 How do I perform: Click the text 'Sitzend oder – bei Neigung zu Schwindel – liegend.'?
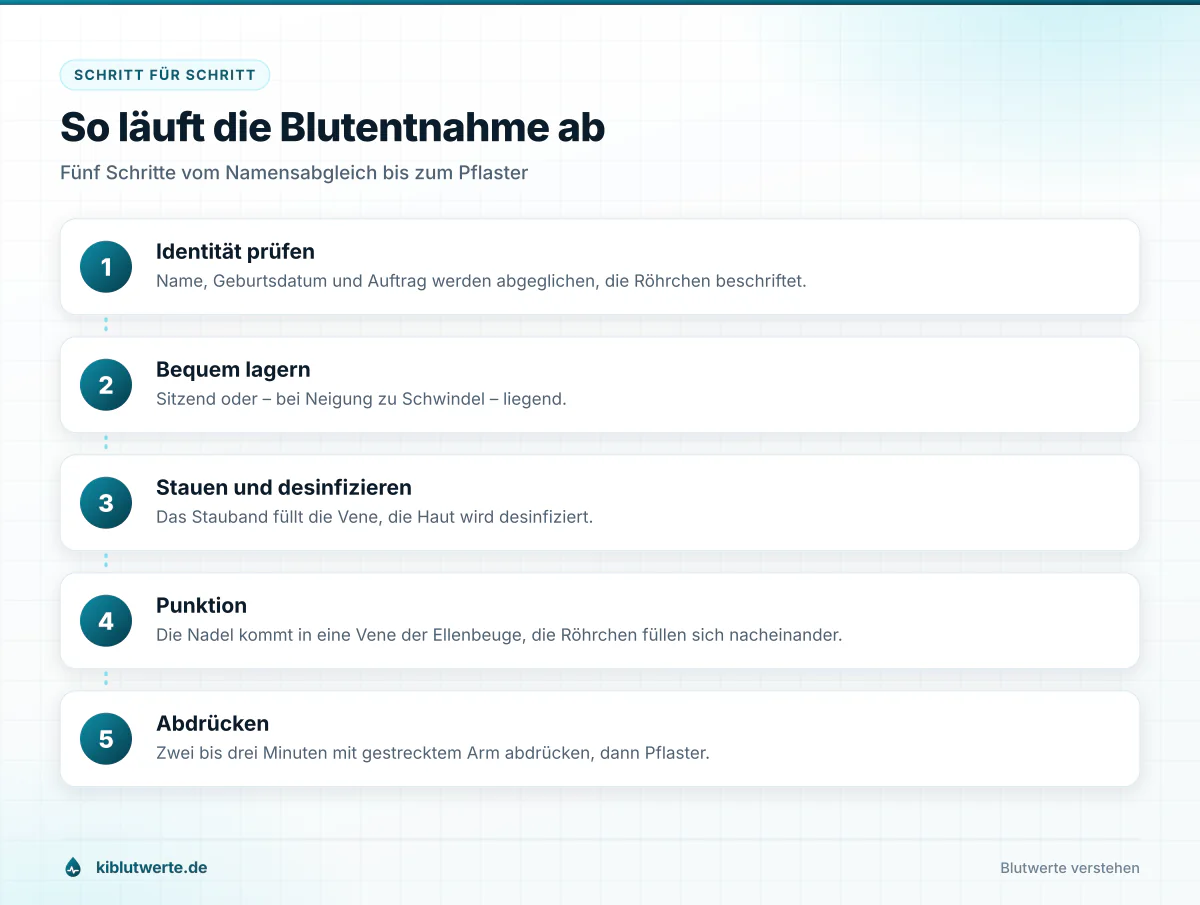tap(361, 399)
